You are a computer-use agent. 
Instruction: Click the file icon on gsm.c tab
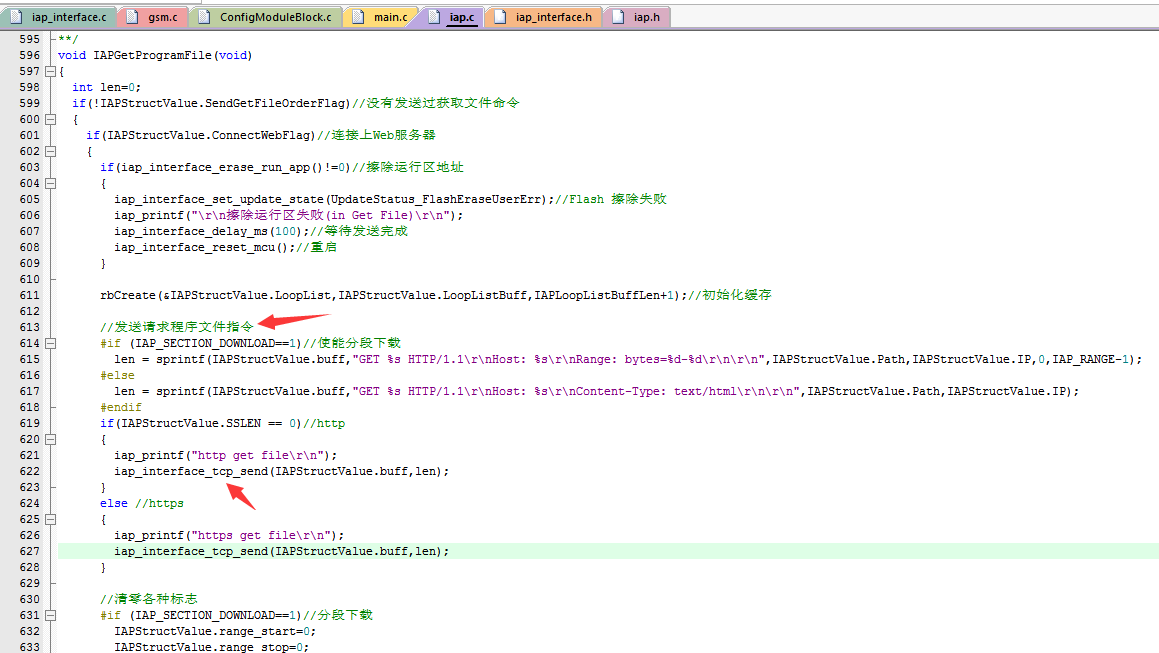(132, 16)
